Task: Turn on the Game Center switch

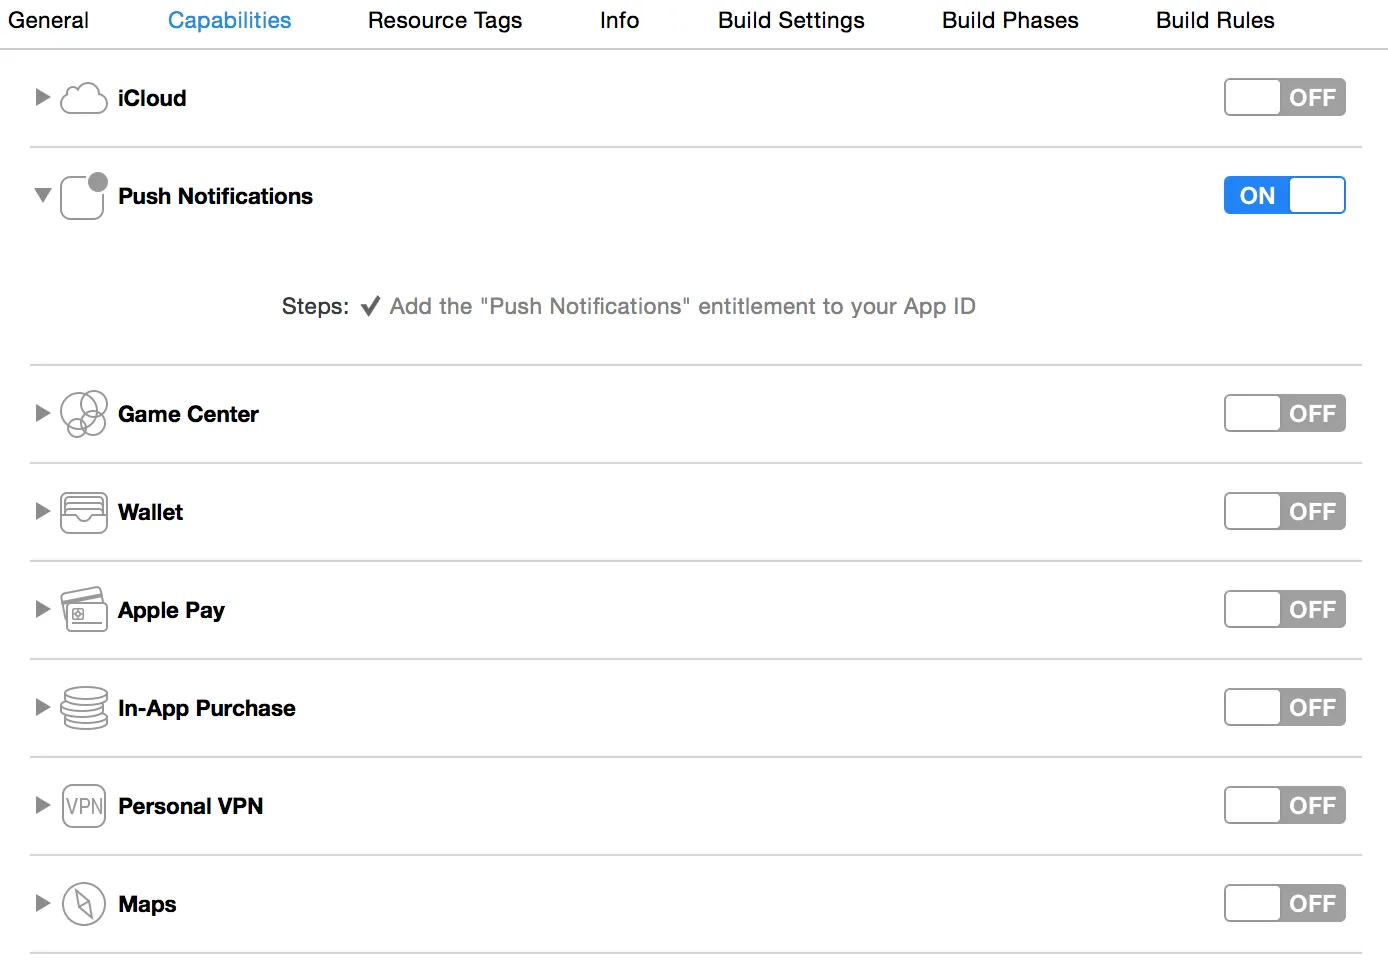Action: tap(1284, 414)
